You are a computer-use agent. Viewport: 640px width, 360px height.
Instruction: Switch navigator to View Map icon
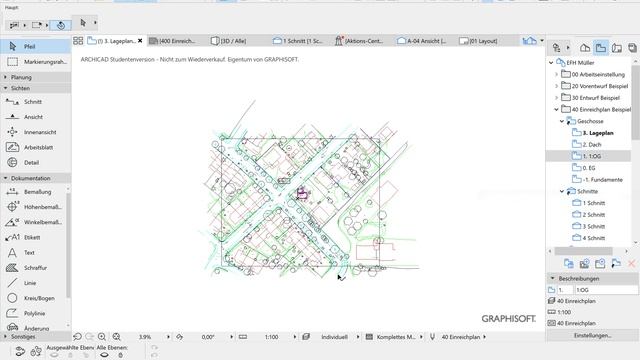[x=601, y=48]
